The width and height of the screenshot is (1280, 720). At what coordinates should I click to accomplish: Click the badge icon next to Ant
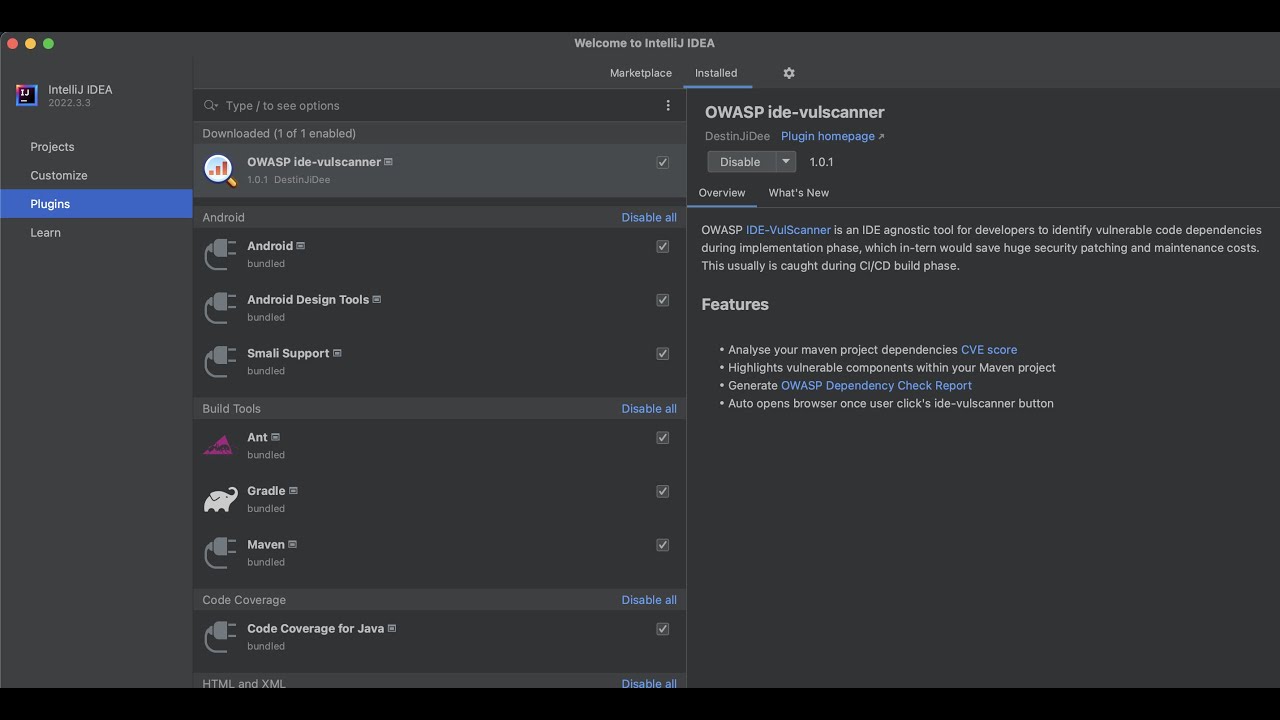point(275,437)
